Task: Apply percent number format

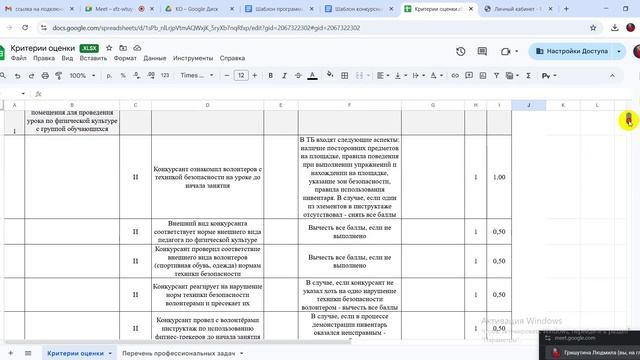Action: coord(123,76)
